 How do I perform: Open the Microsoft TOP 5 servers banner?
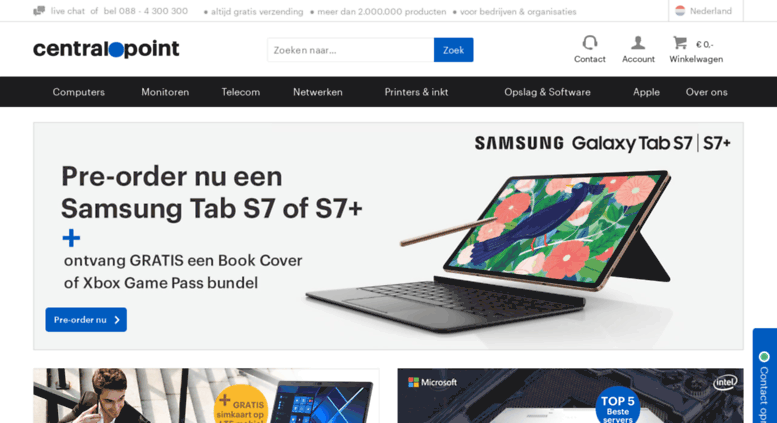click(570, 395)
